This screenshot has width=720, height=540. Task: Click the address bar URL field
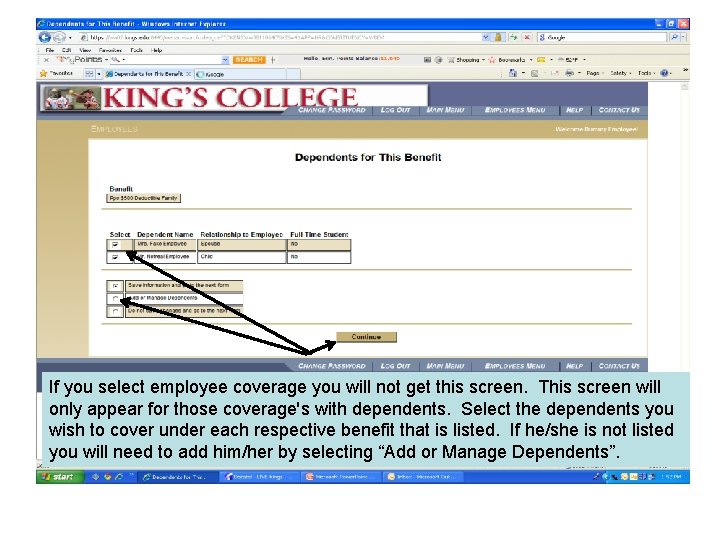pos(280,38)
